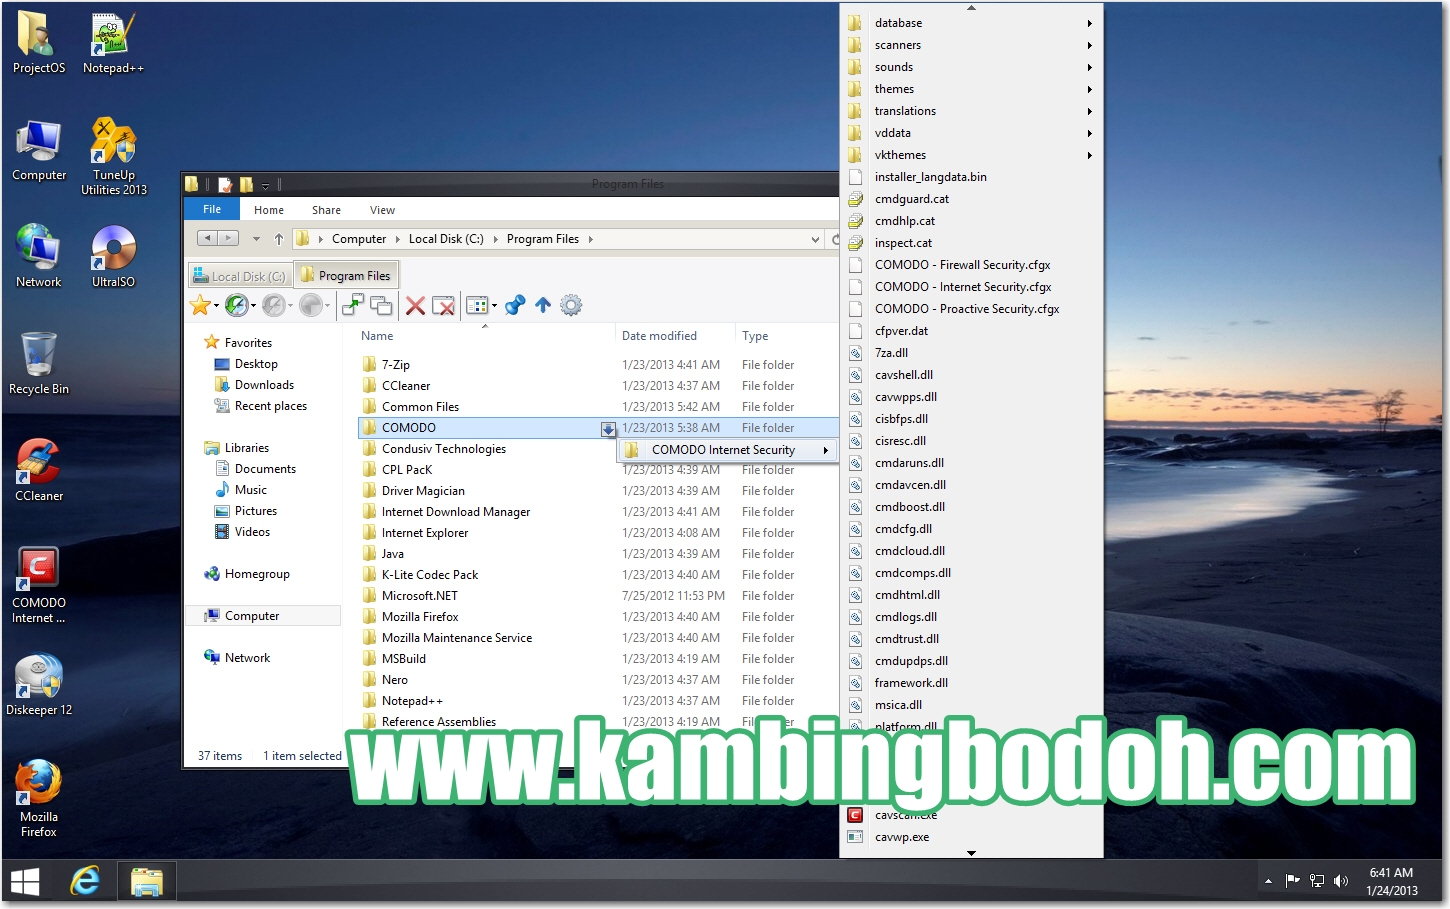Expand the database submenu arrow

pyautogui.click(x=1089, y=23)
